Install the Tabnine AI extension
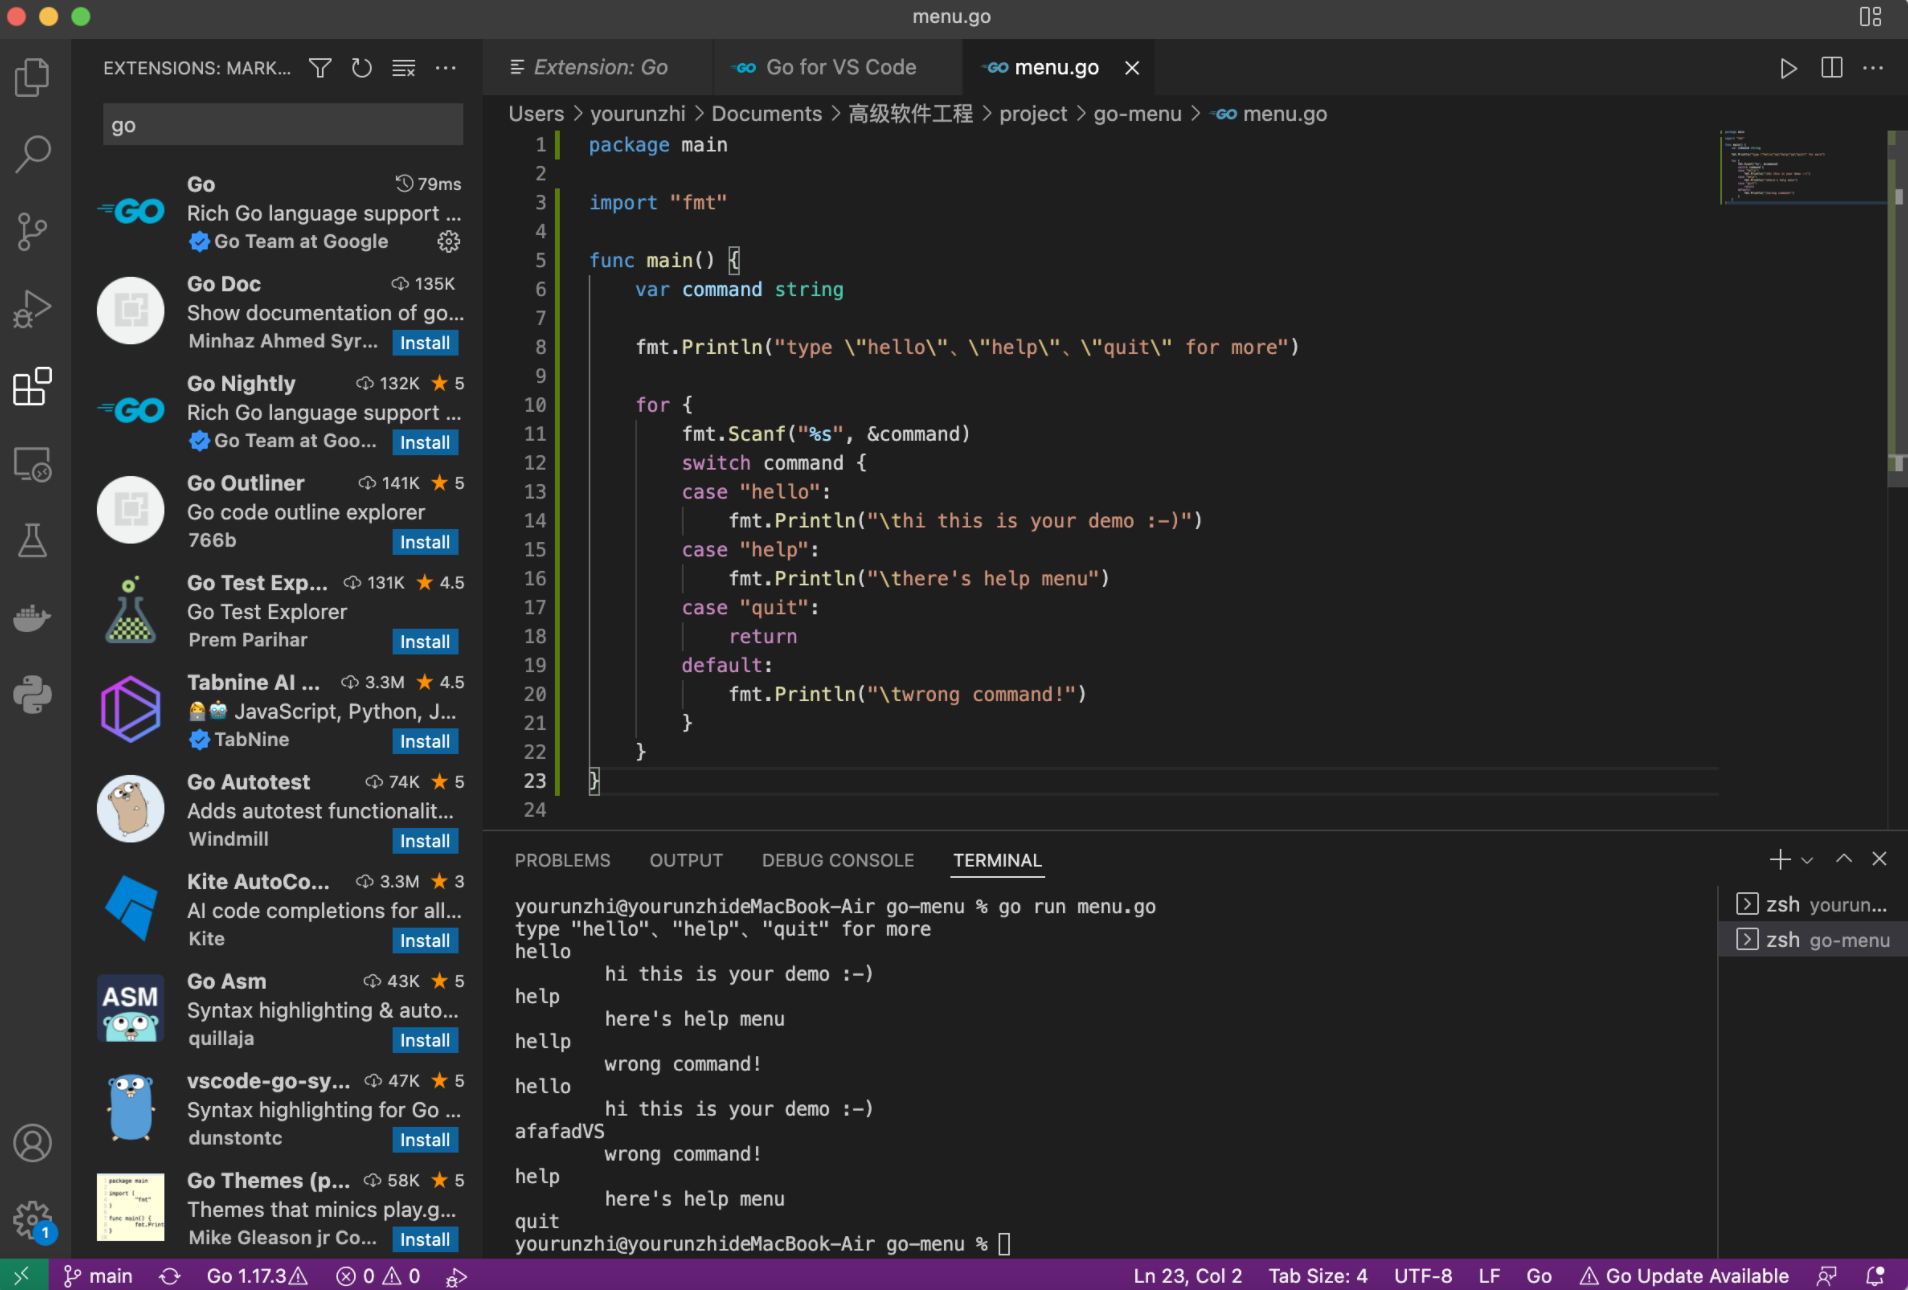 pos(425,741)
